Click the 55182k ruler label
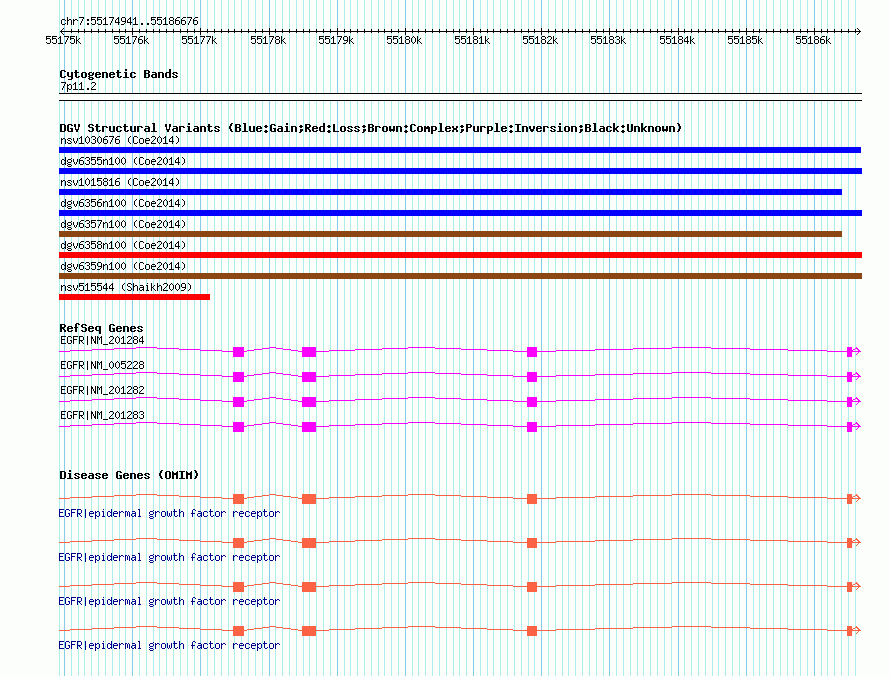The width and height of the screenshot is (890, 676). [x=540, y=41]
